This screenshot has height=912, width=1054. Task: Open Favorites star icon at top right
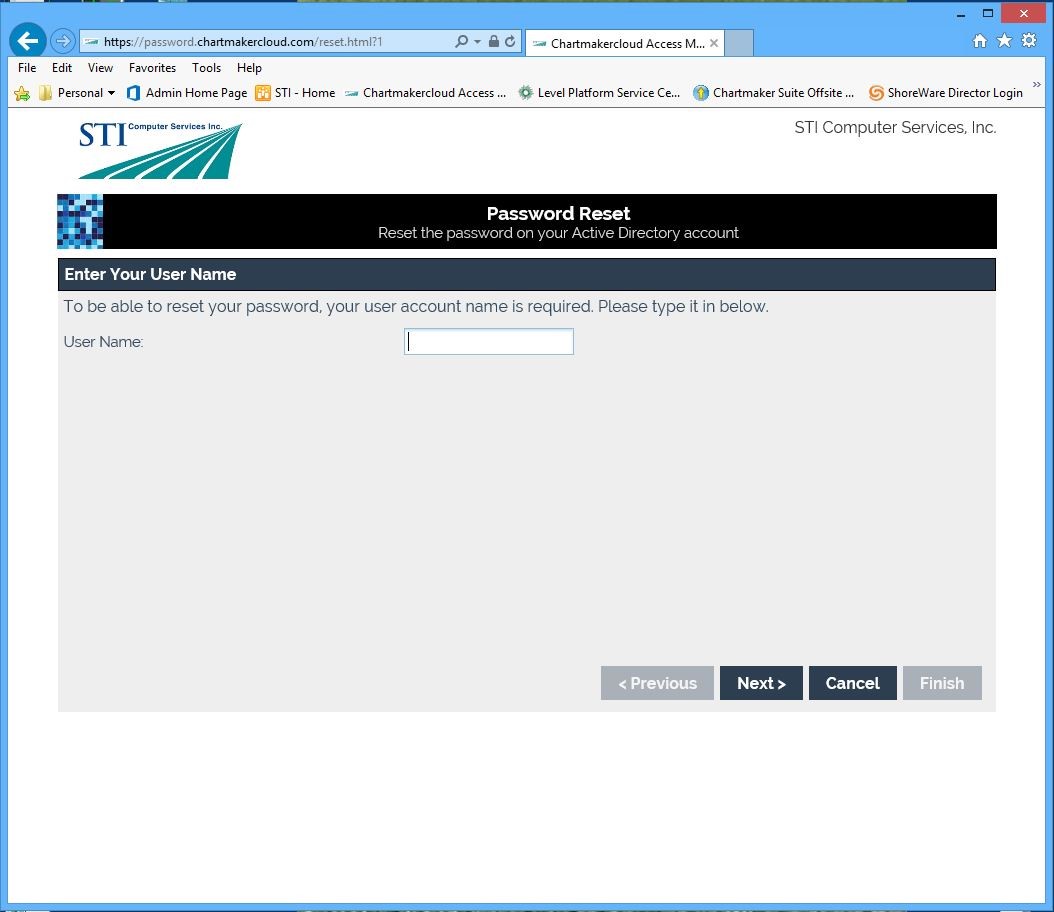1004,41
